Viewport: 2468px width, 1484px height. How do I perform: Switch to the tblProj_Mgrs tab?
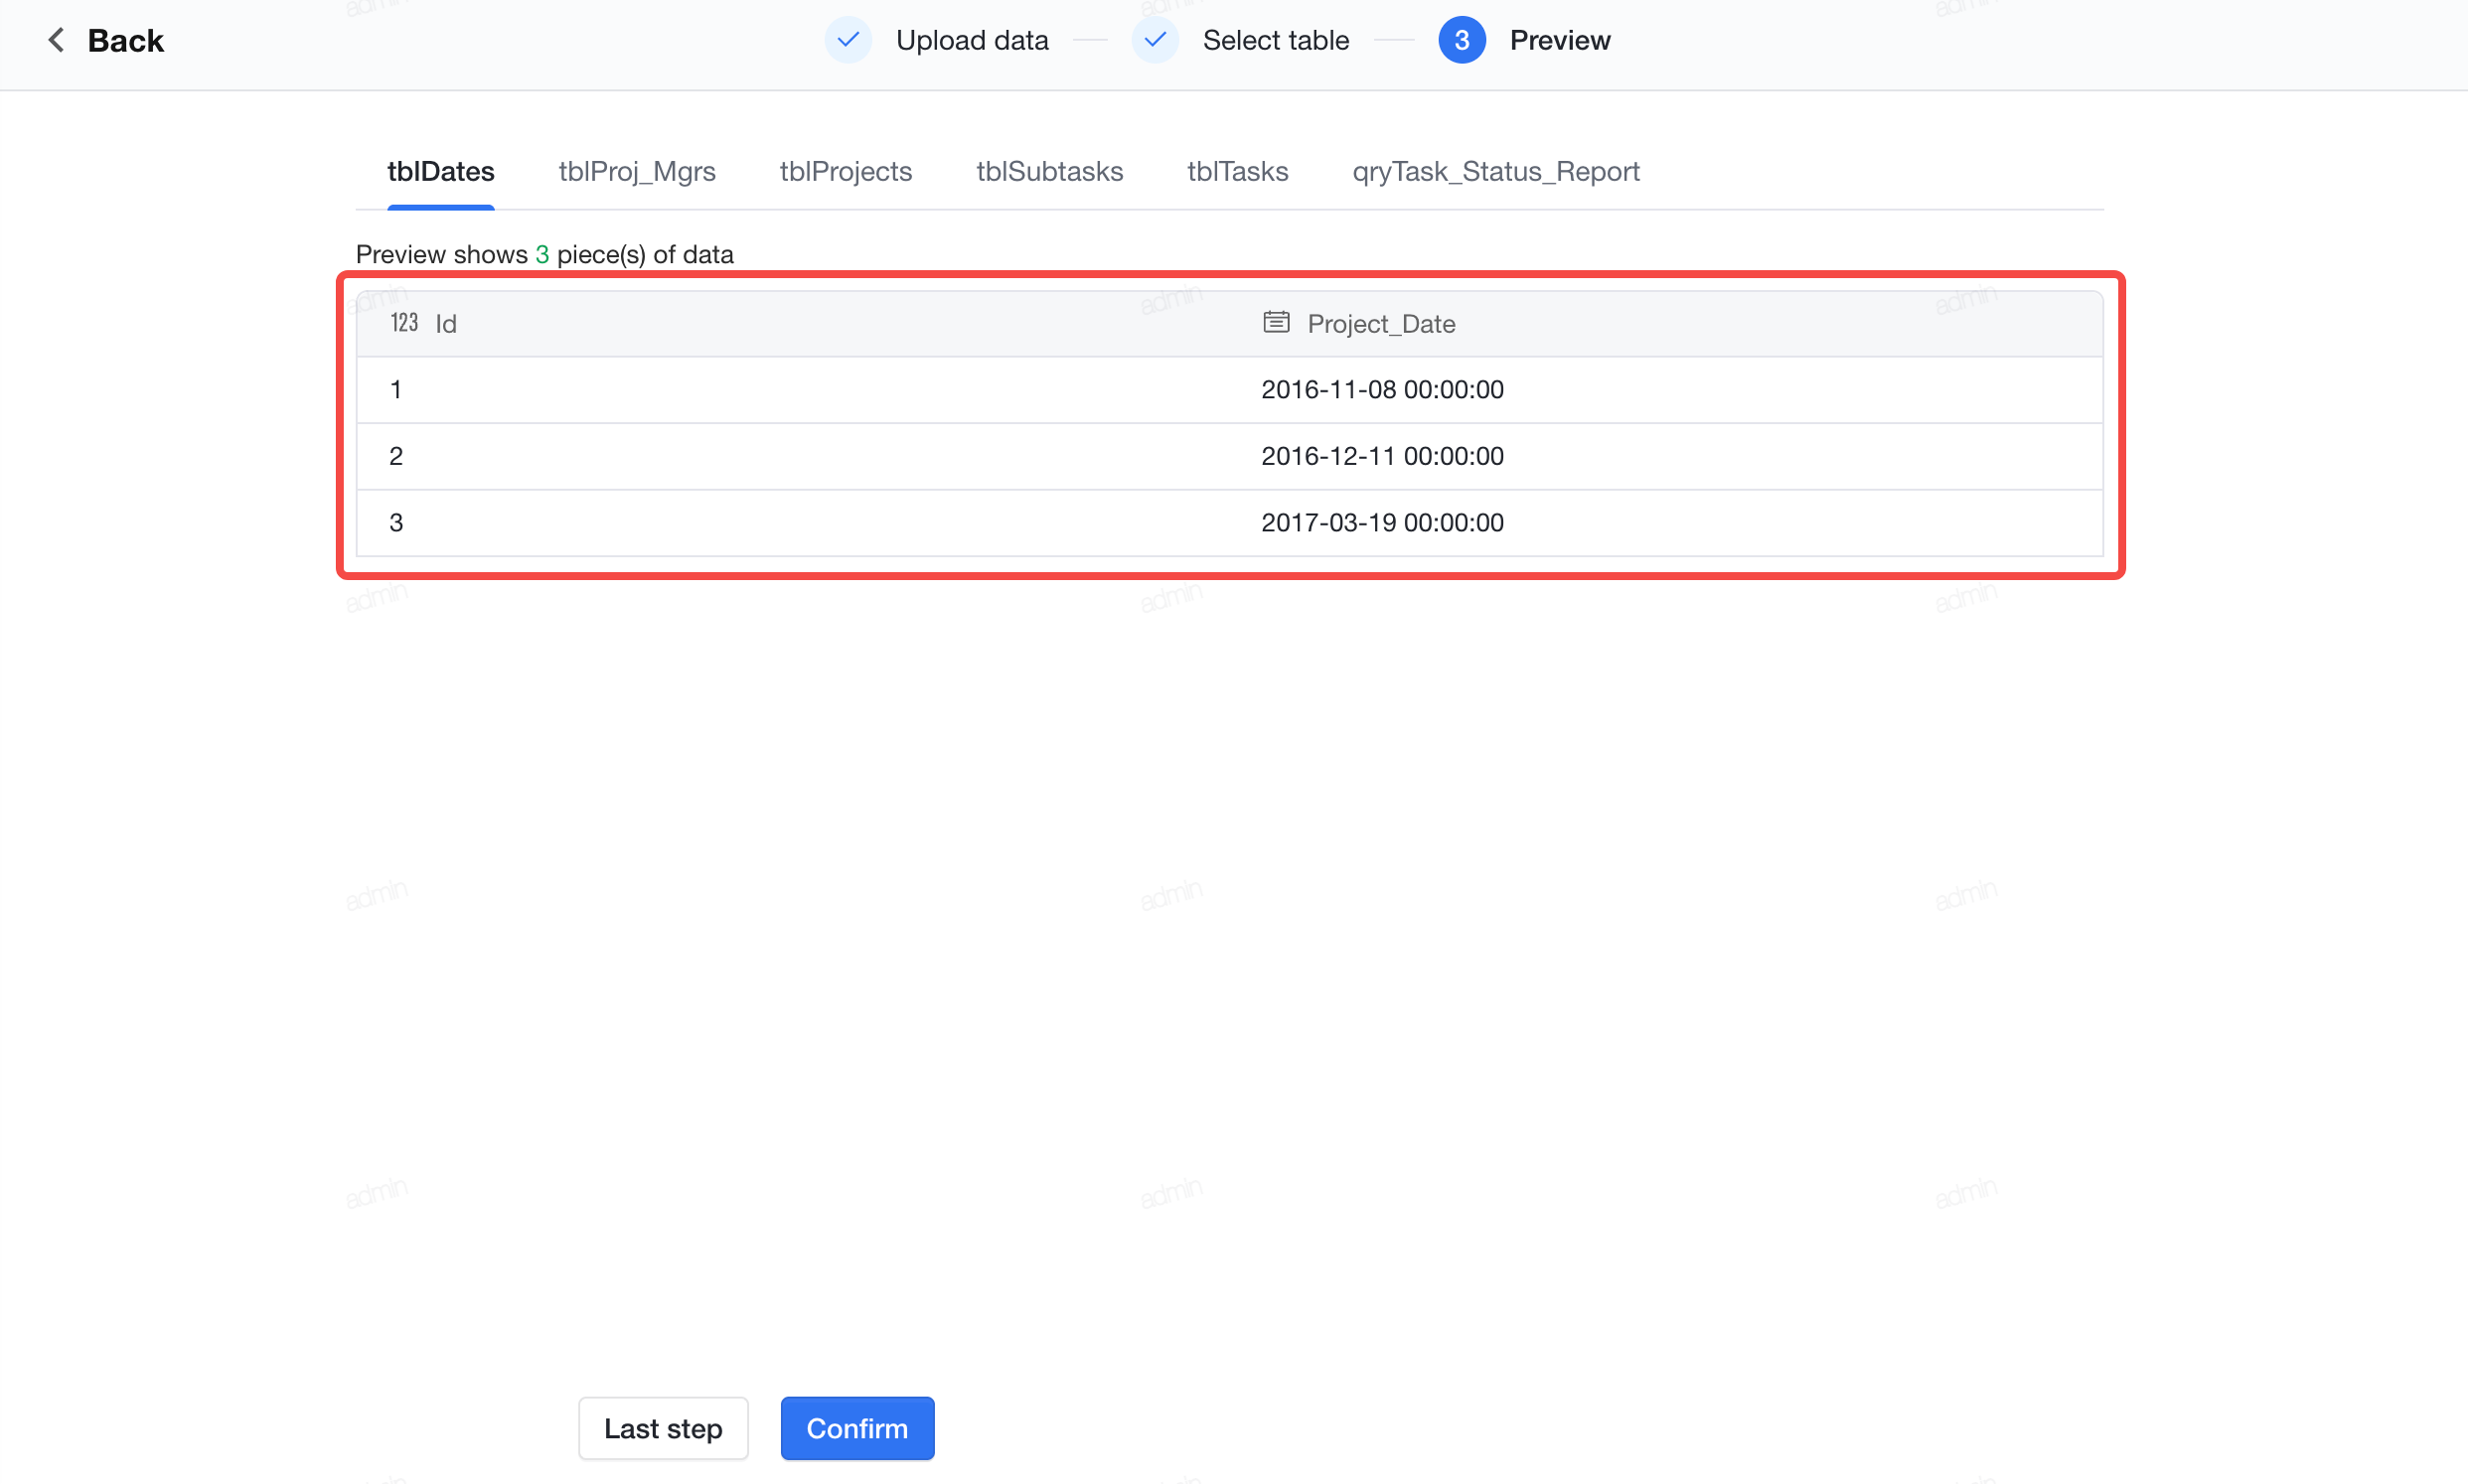coord(637,172)
